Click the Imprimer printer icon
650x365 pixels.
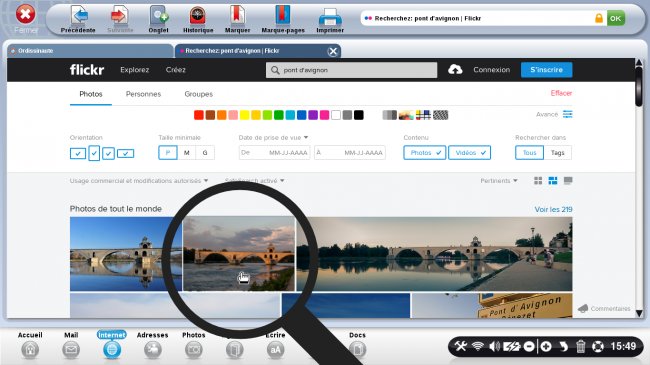pyautogui.click(x=330, y=17)
